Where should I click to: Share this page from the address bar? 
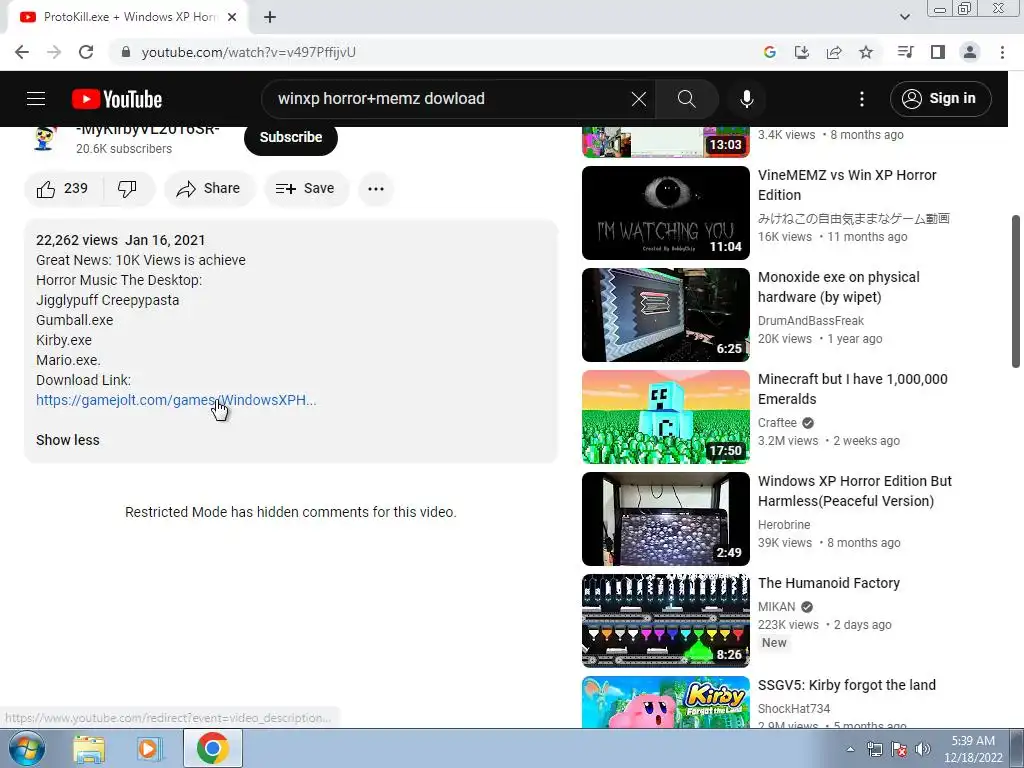tap(834, 52)
